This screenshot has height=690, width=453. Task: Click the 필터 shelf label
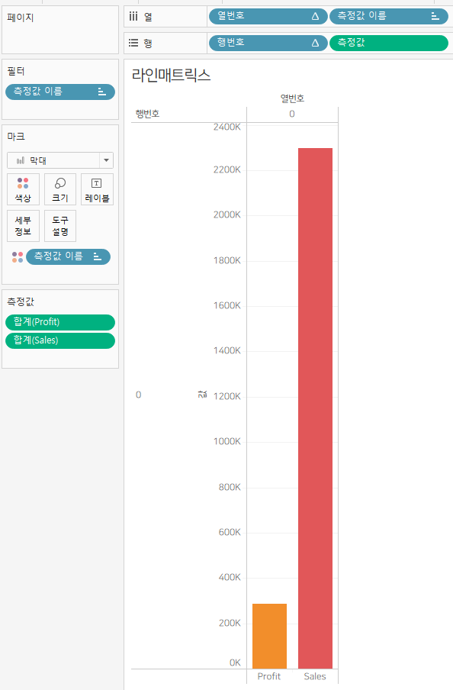16,71
